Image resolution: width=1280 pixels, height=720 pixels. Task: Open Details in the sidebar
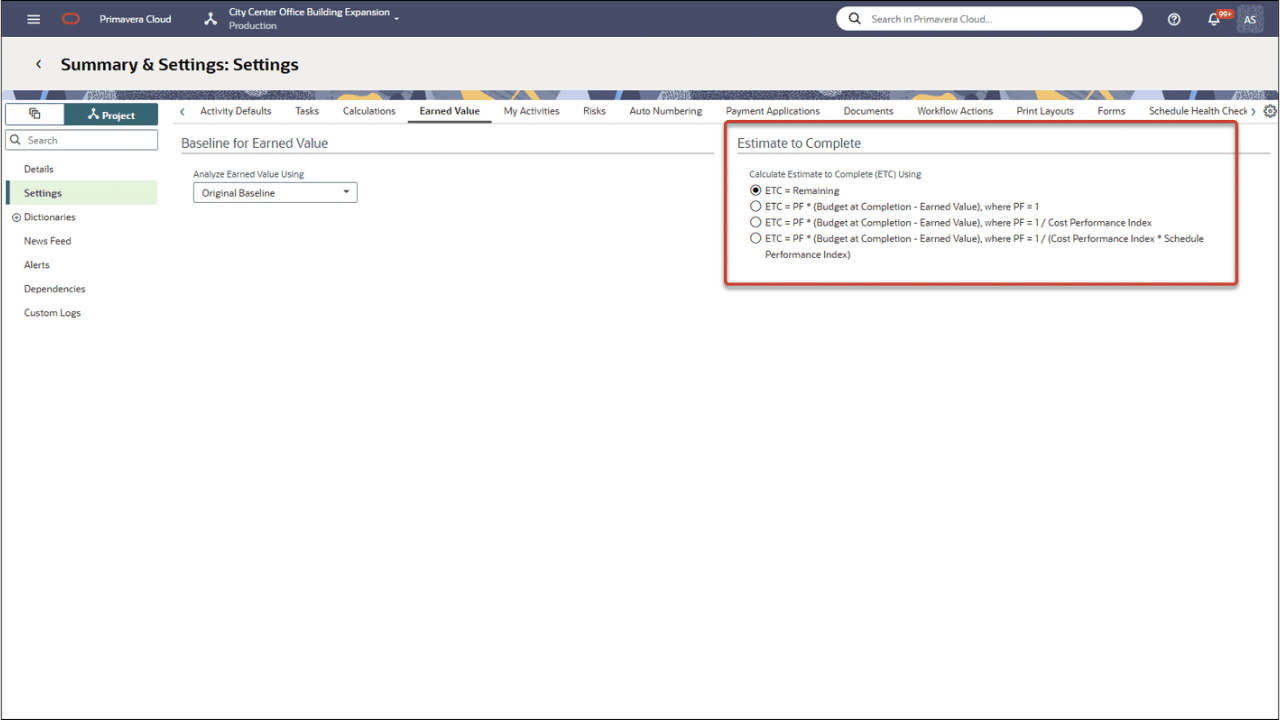tap(39, 169)
